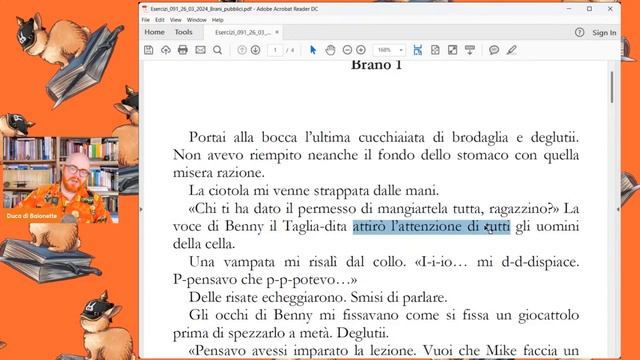Zoom in with plus icon

pos(361,50)
